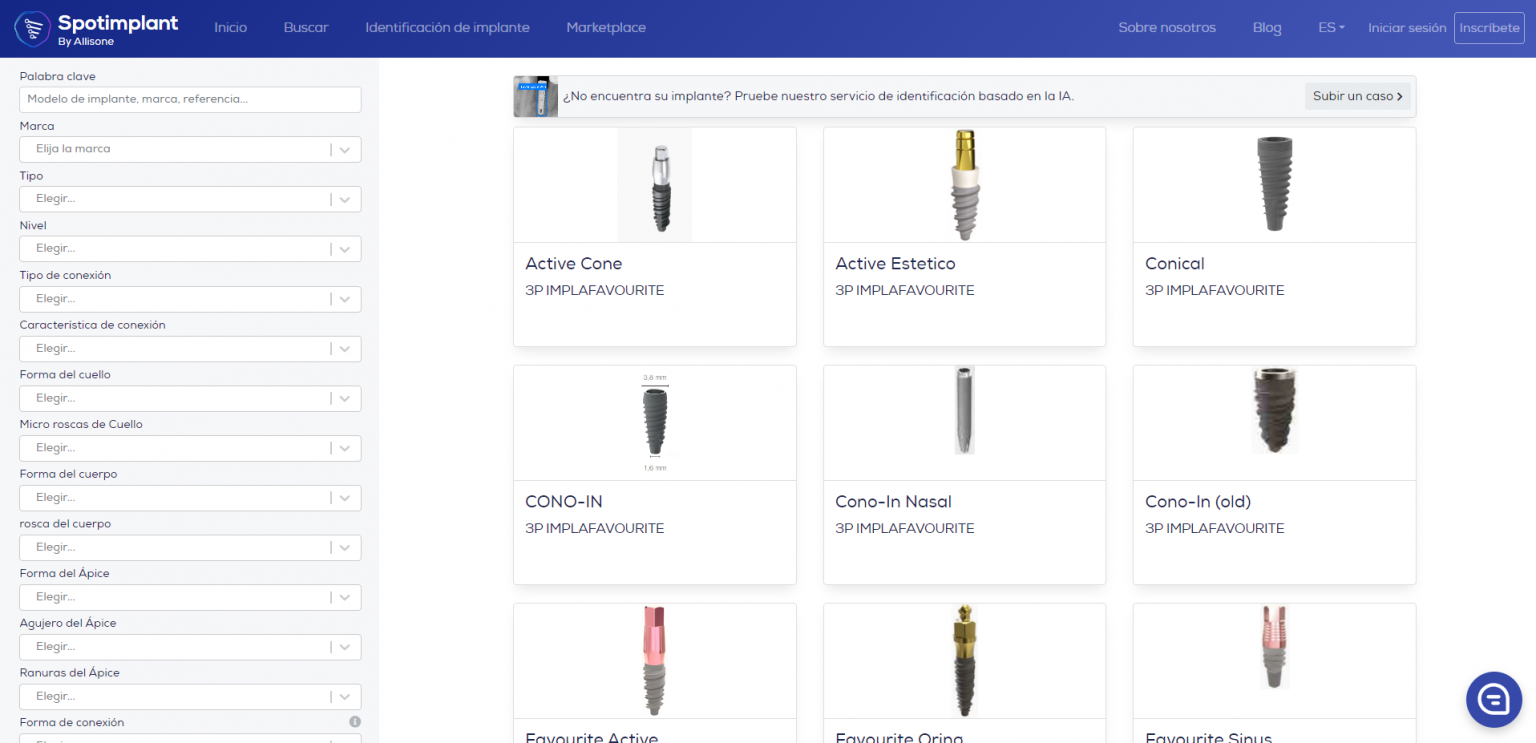Image resolution: width=1536 pixels, height=743 pixels.
Task: Open the CONO-IN implant image
Action: (x=655, y=423)
